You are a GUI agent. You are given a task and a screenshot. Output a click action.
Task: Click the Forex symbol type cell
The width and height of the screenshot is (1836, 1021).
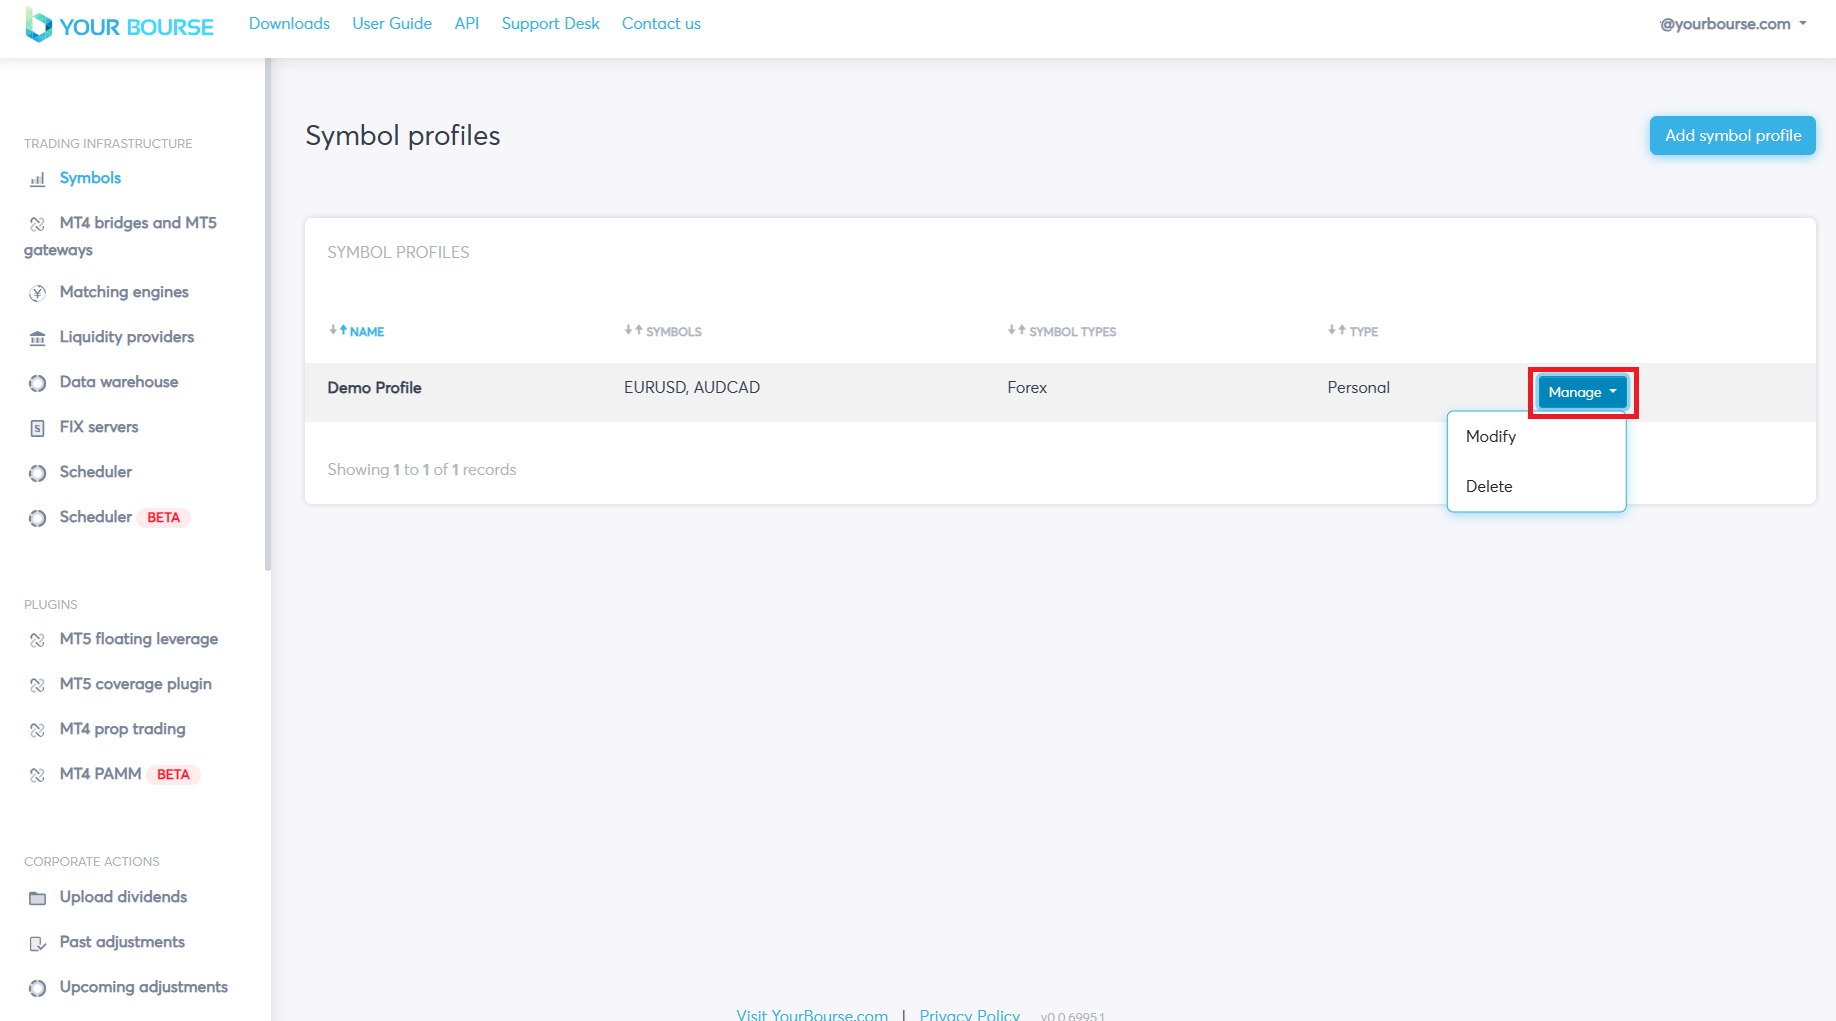pos(1027,388)
